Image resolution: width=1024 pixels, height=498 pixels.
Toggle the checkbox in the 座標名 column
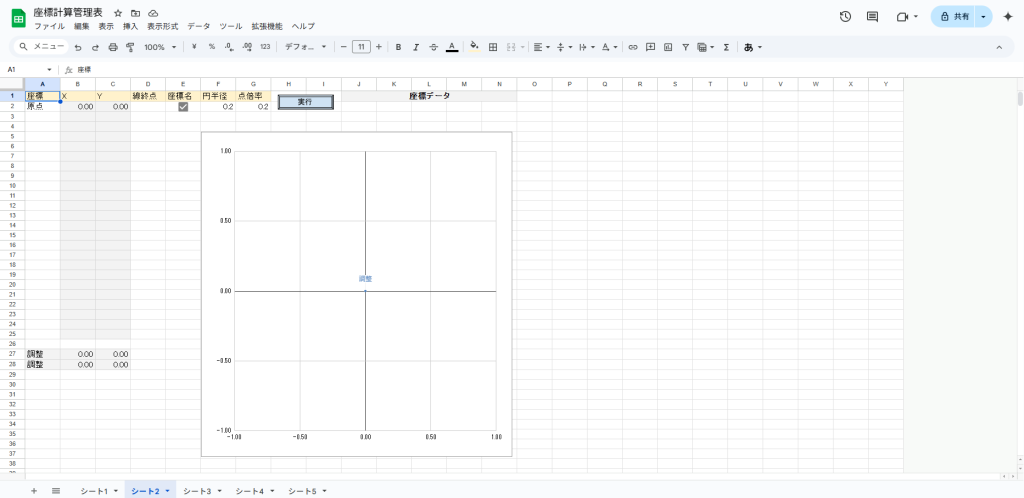point(184,106)
